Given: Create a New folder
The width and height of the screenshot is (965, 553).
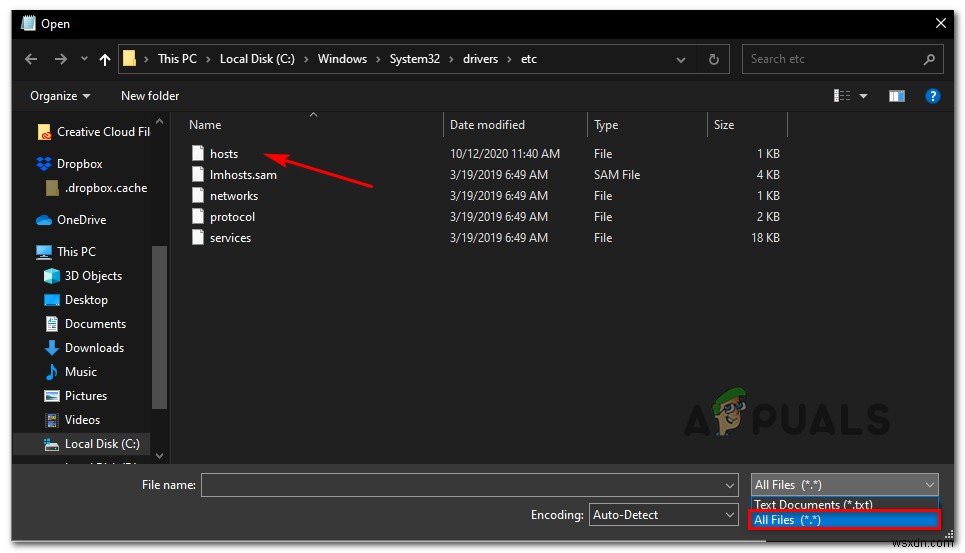Looking at the screenshot, I should pyautogui.click(x=150, y=96).
